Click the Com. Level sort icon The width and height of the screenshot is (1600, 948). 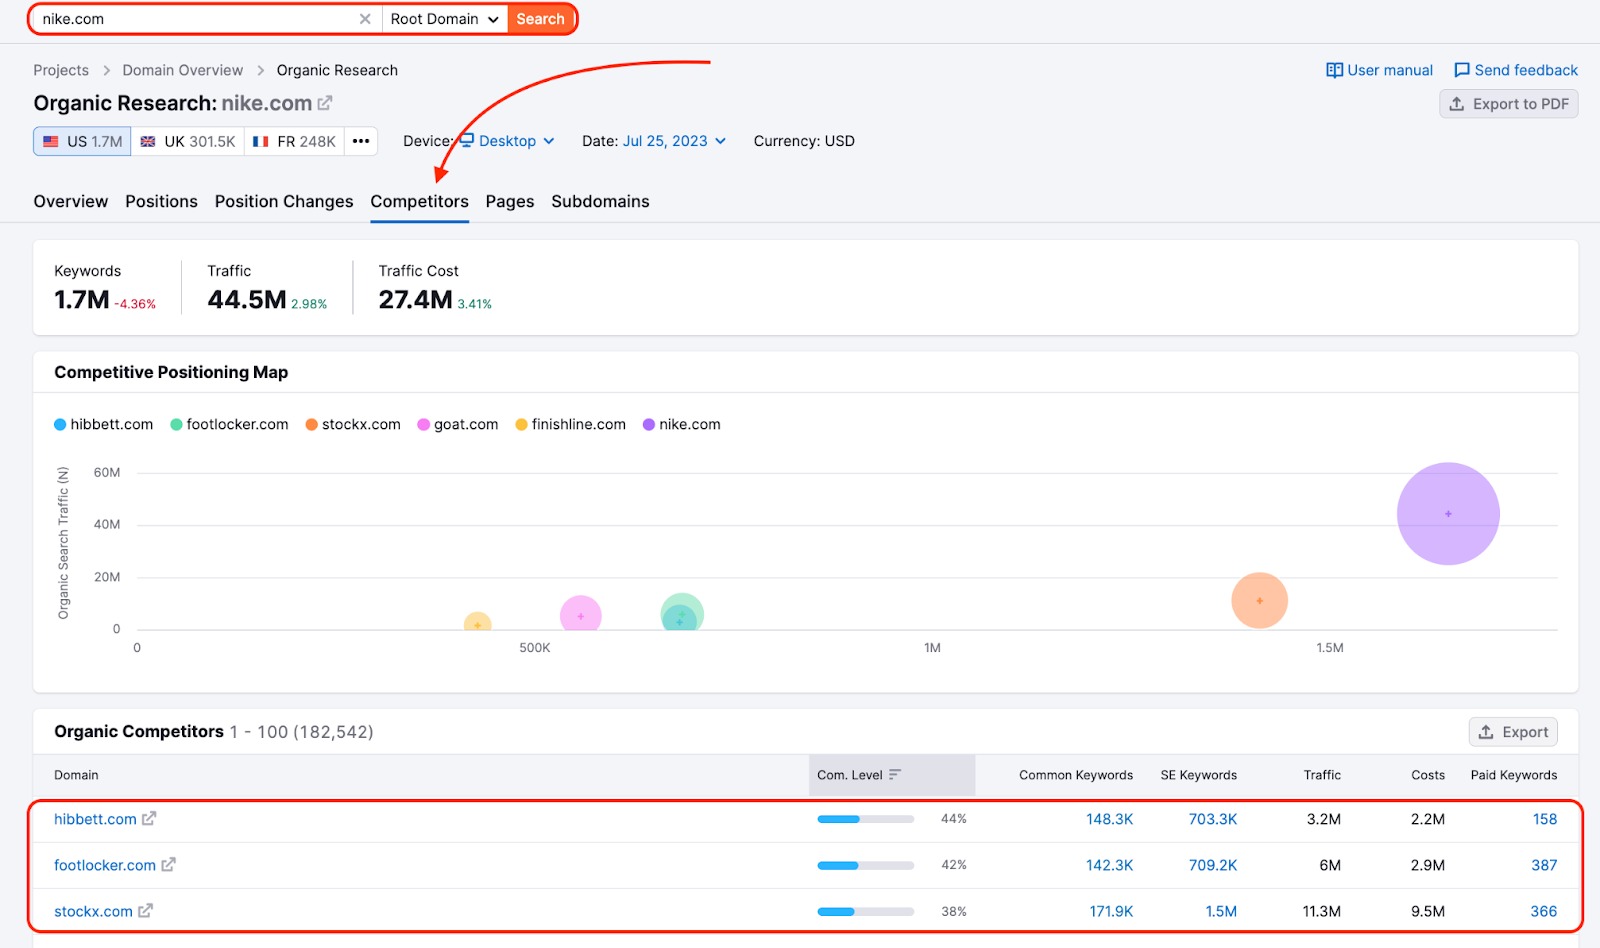click(895, 775)
